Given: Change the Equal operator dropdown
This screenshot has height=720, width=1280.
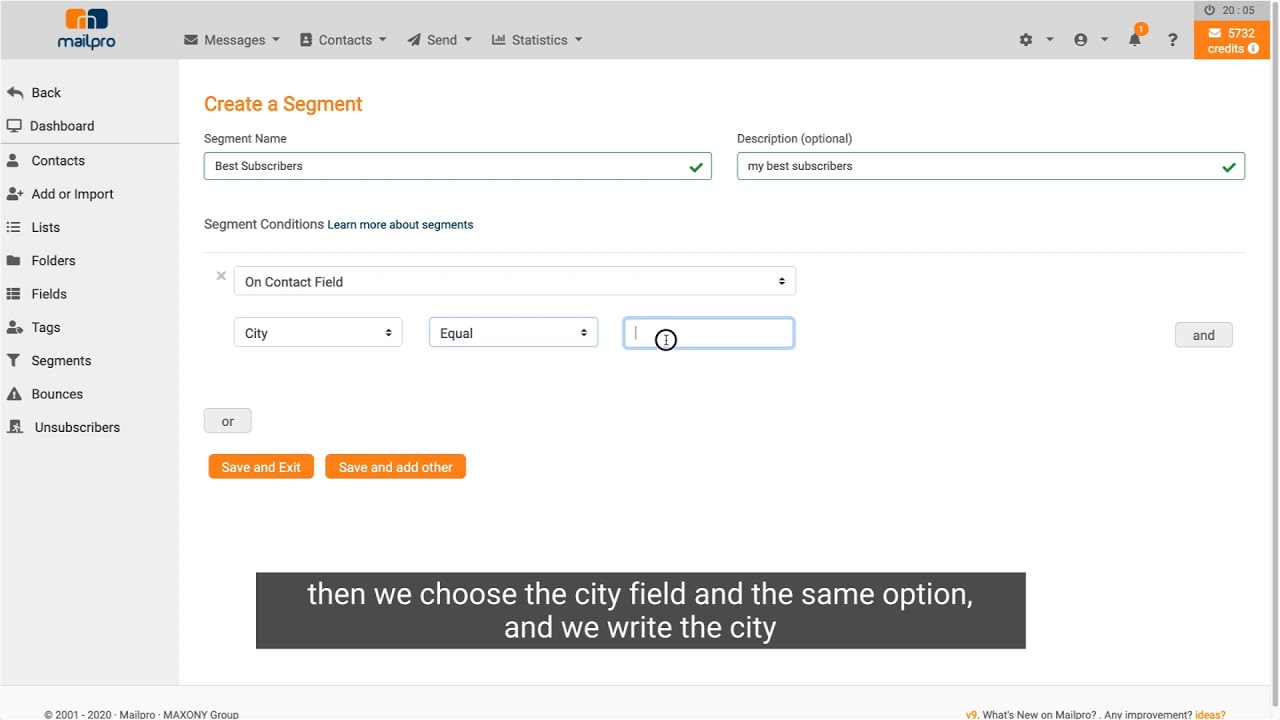Looking at the screenshot, I should pos(513,333).
